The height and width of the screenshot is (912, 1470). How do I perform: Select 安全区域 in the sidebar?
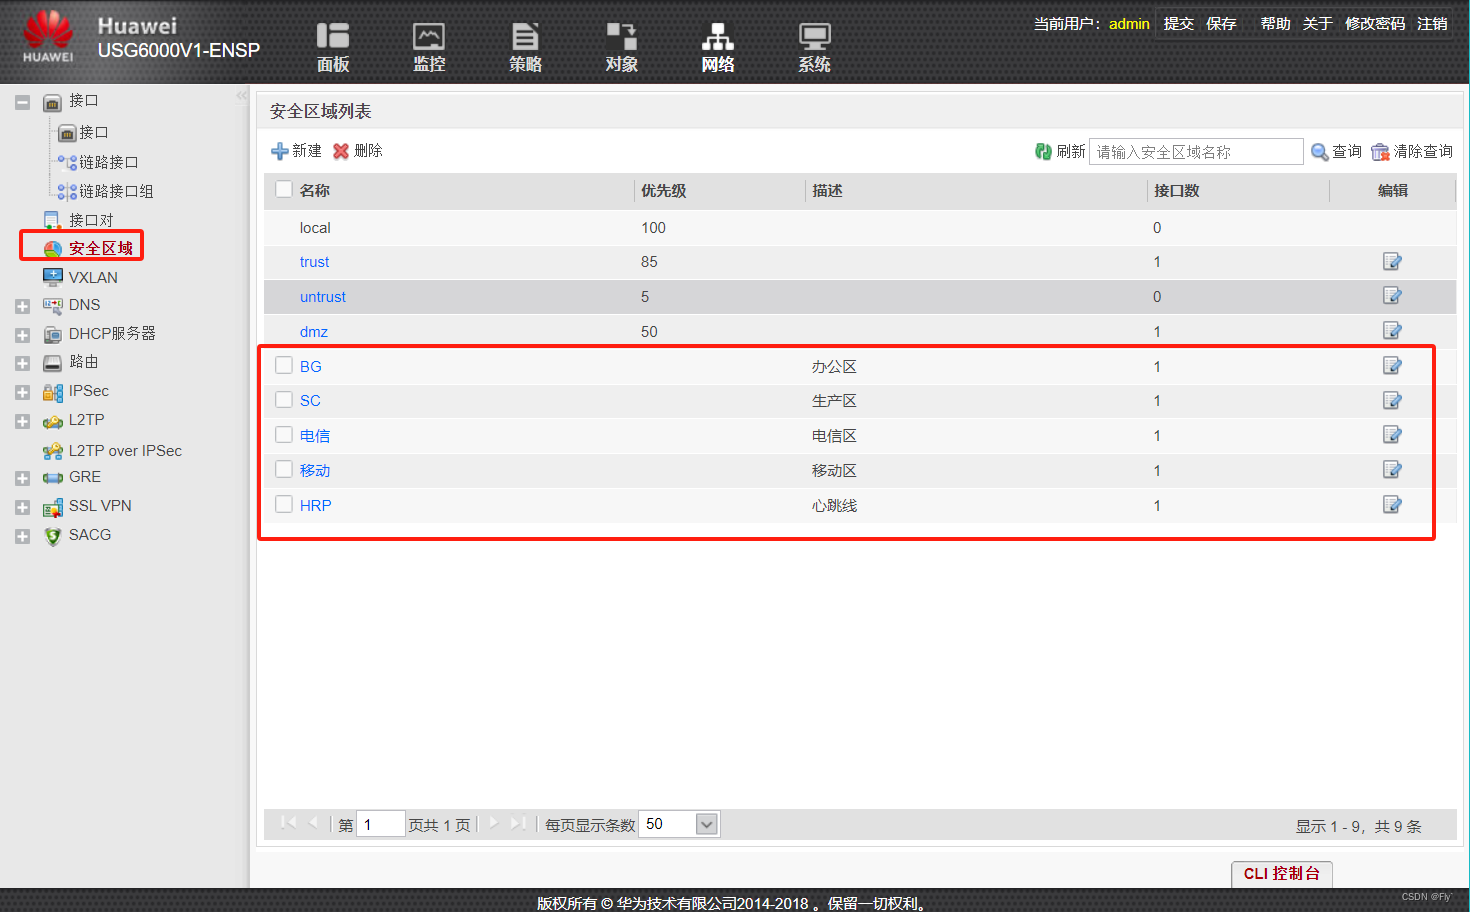(x=100, y=248)
